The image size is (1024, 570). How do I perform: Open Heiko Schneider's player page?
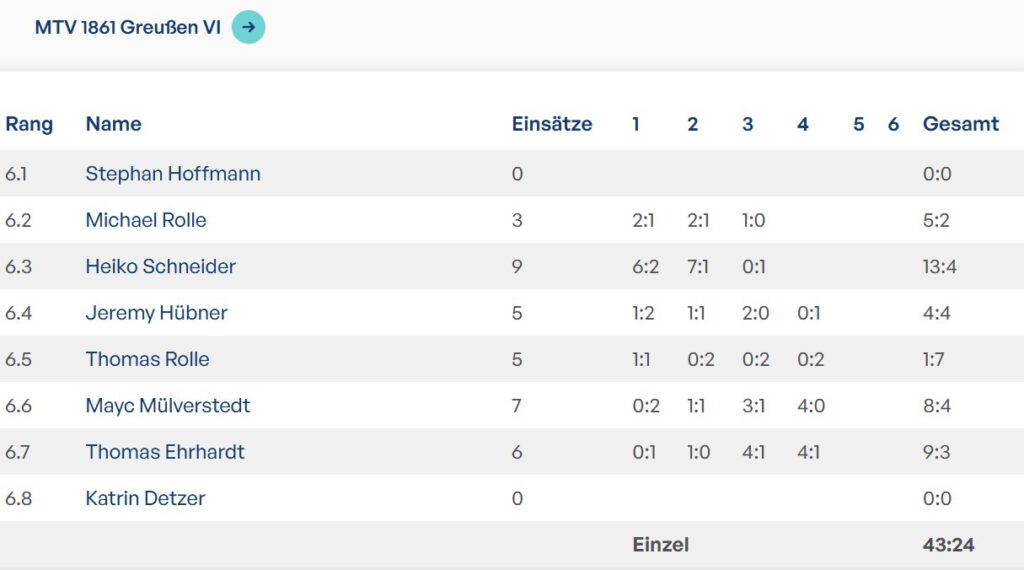click(161, 267)
